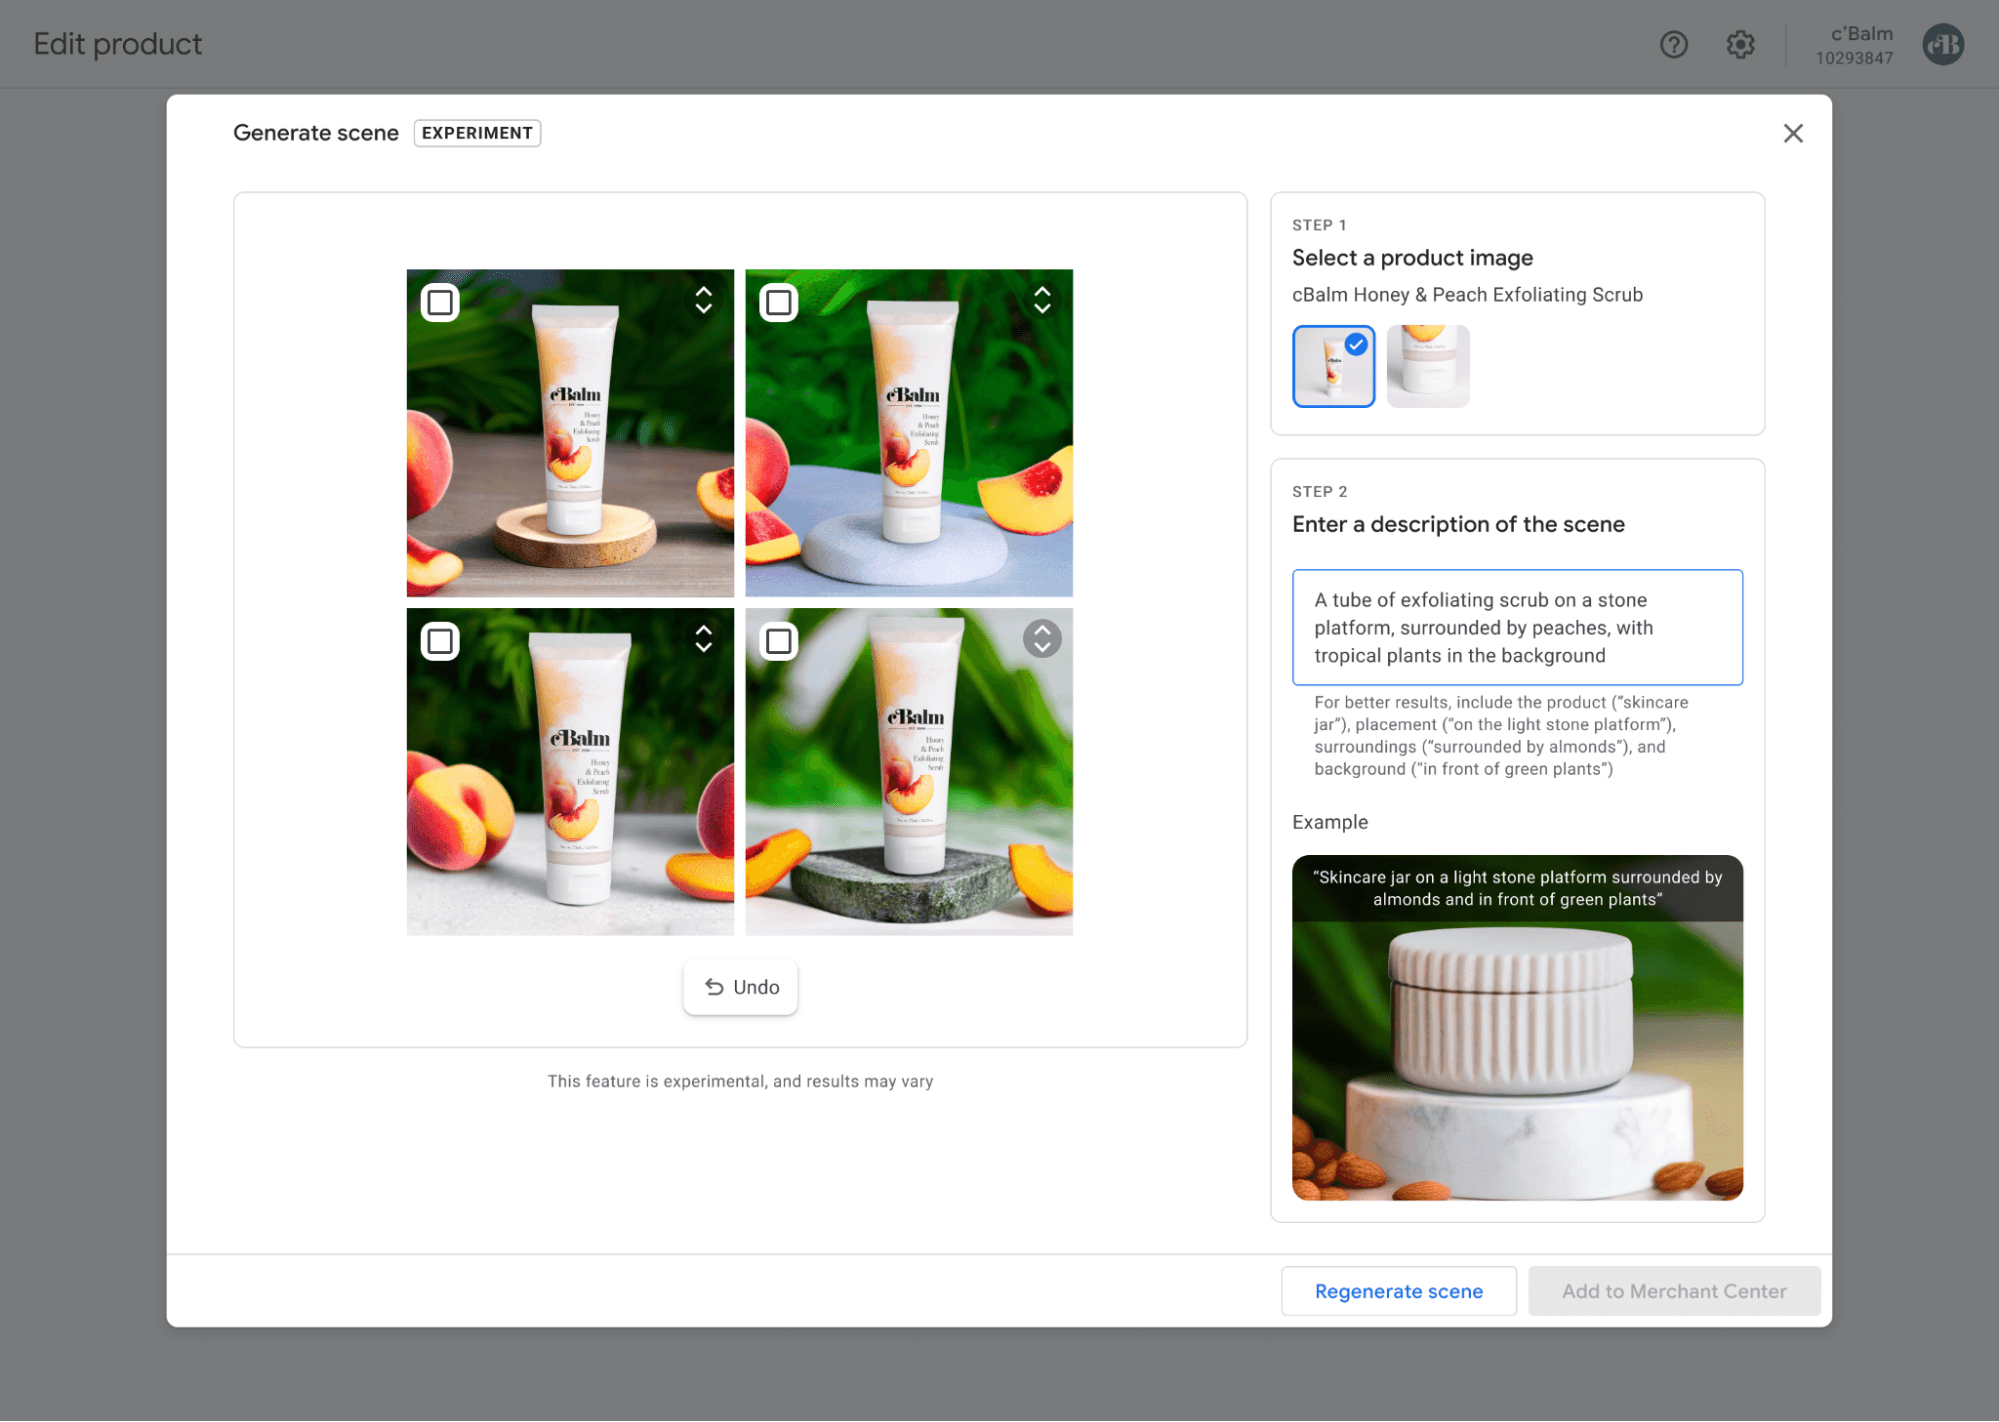Select the tube product thumbnail in Step 1
This screenshot has width=1999, height=1422.
(x=1333, y=366)
